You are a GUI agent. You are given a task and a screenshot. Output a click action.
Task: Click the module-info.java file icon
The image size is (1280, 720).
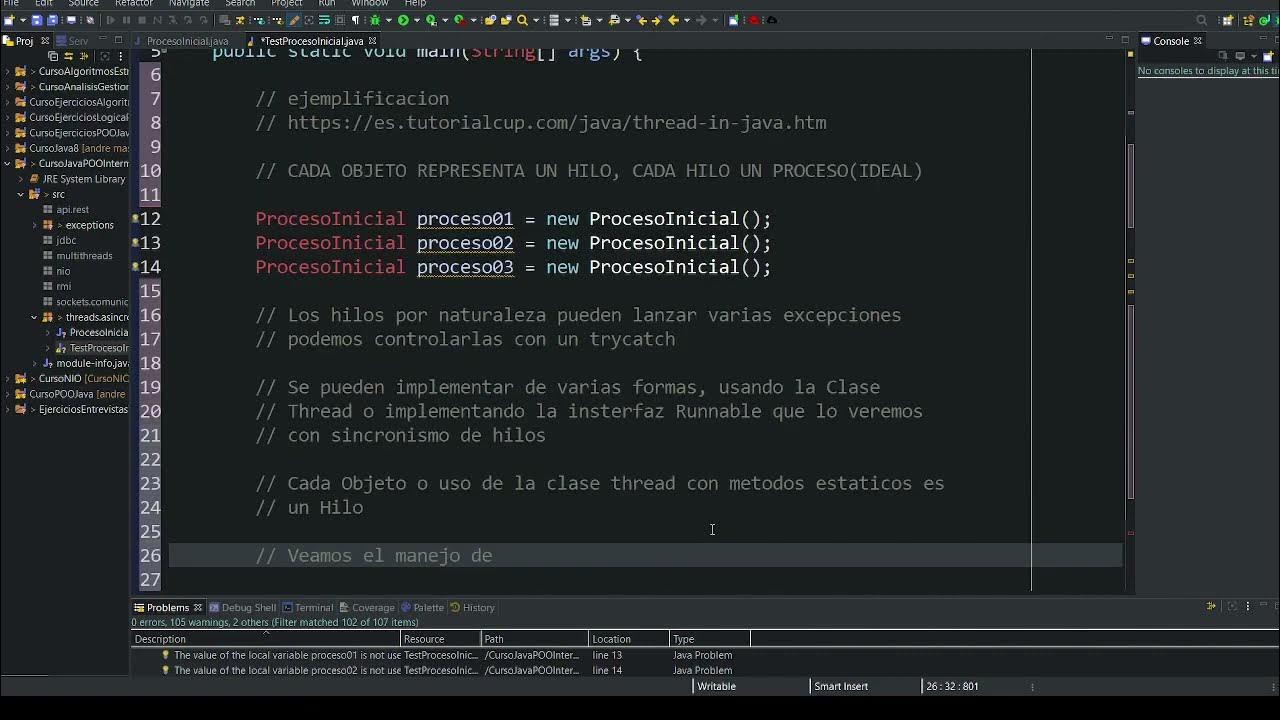coord(48,363)
